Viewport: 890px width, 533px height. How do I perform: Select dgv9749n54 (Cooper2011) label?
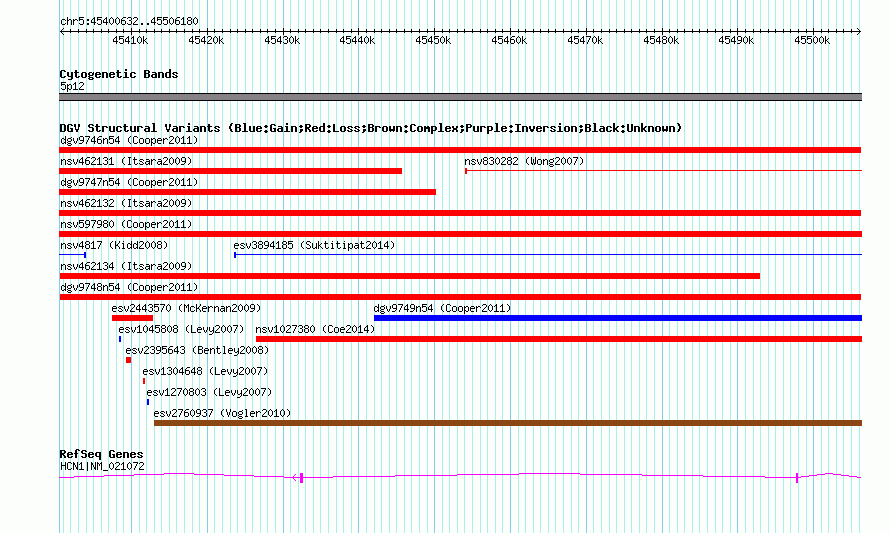(x=442, y=308)
